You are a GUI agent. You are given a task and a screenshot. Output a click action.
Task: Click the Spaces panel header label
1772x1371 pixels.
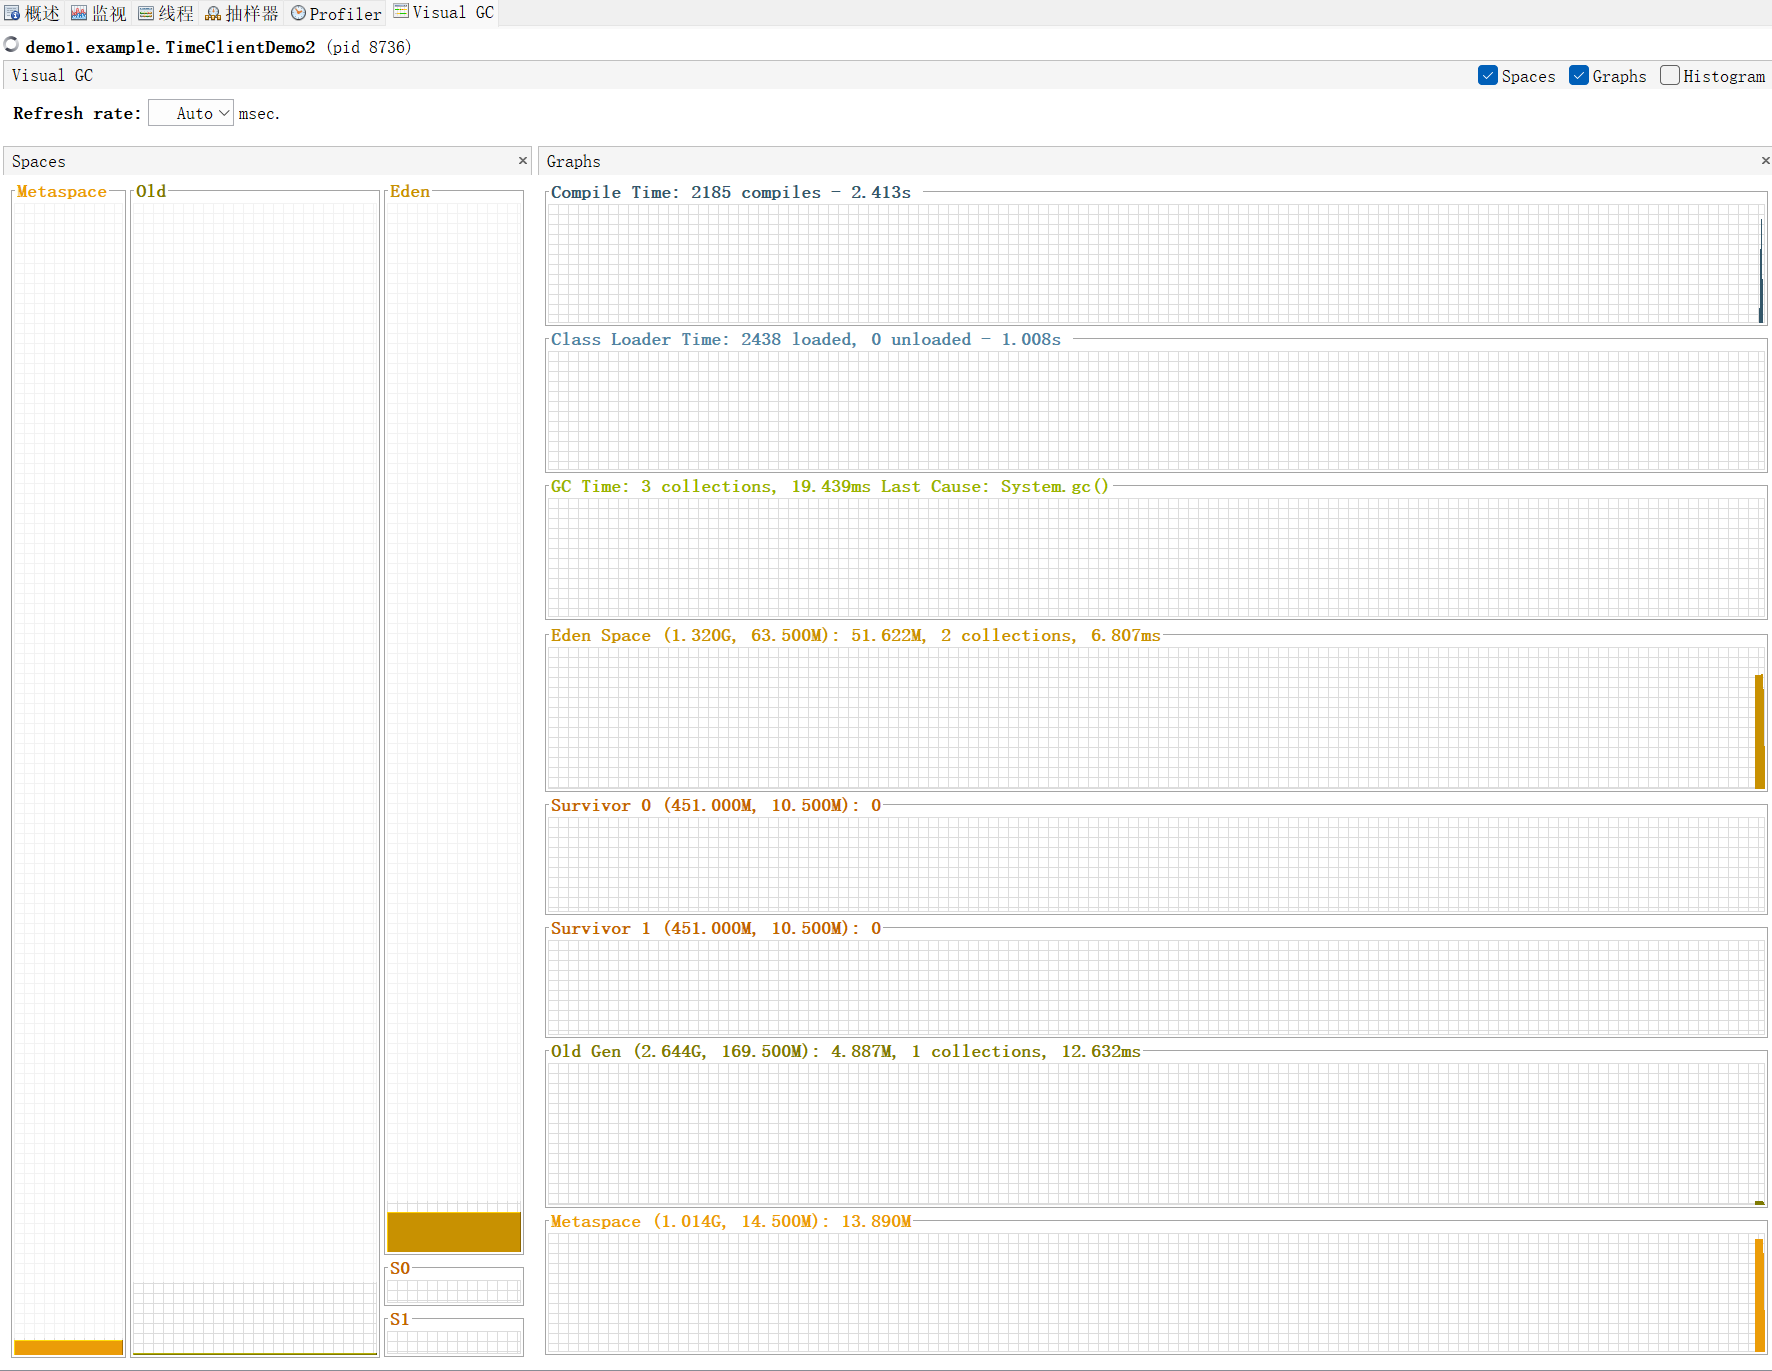point(38,161)
